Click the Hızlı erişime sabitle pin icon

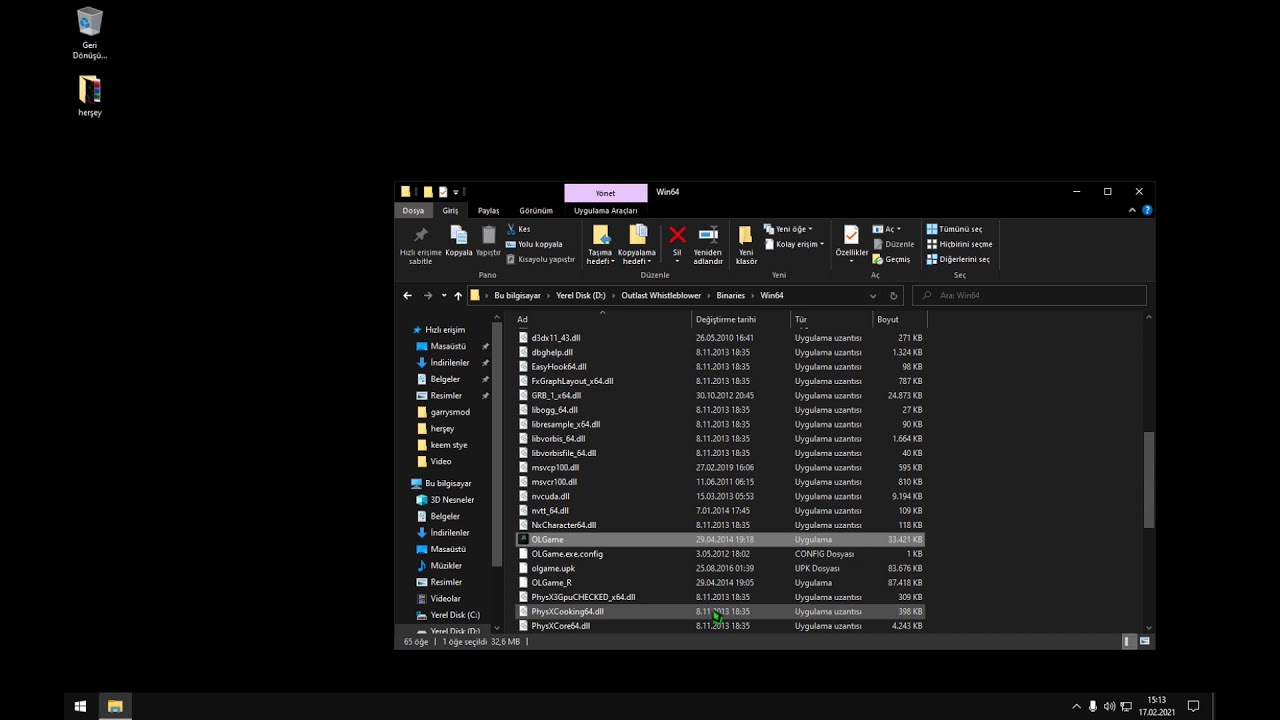click(420, 236)
